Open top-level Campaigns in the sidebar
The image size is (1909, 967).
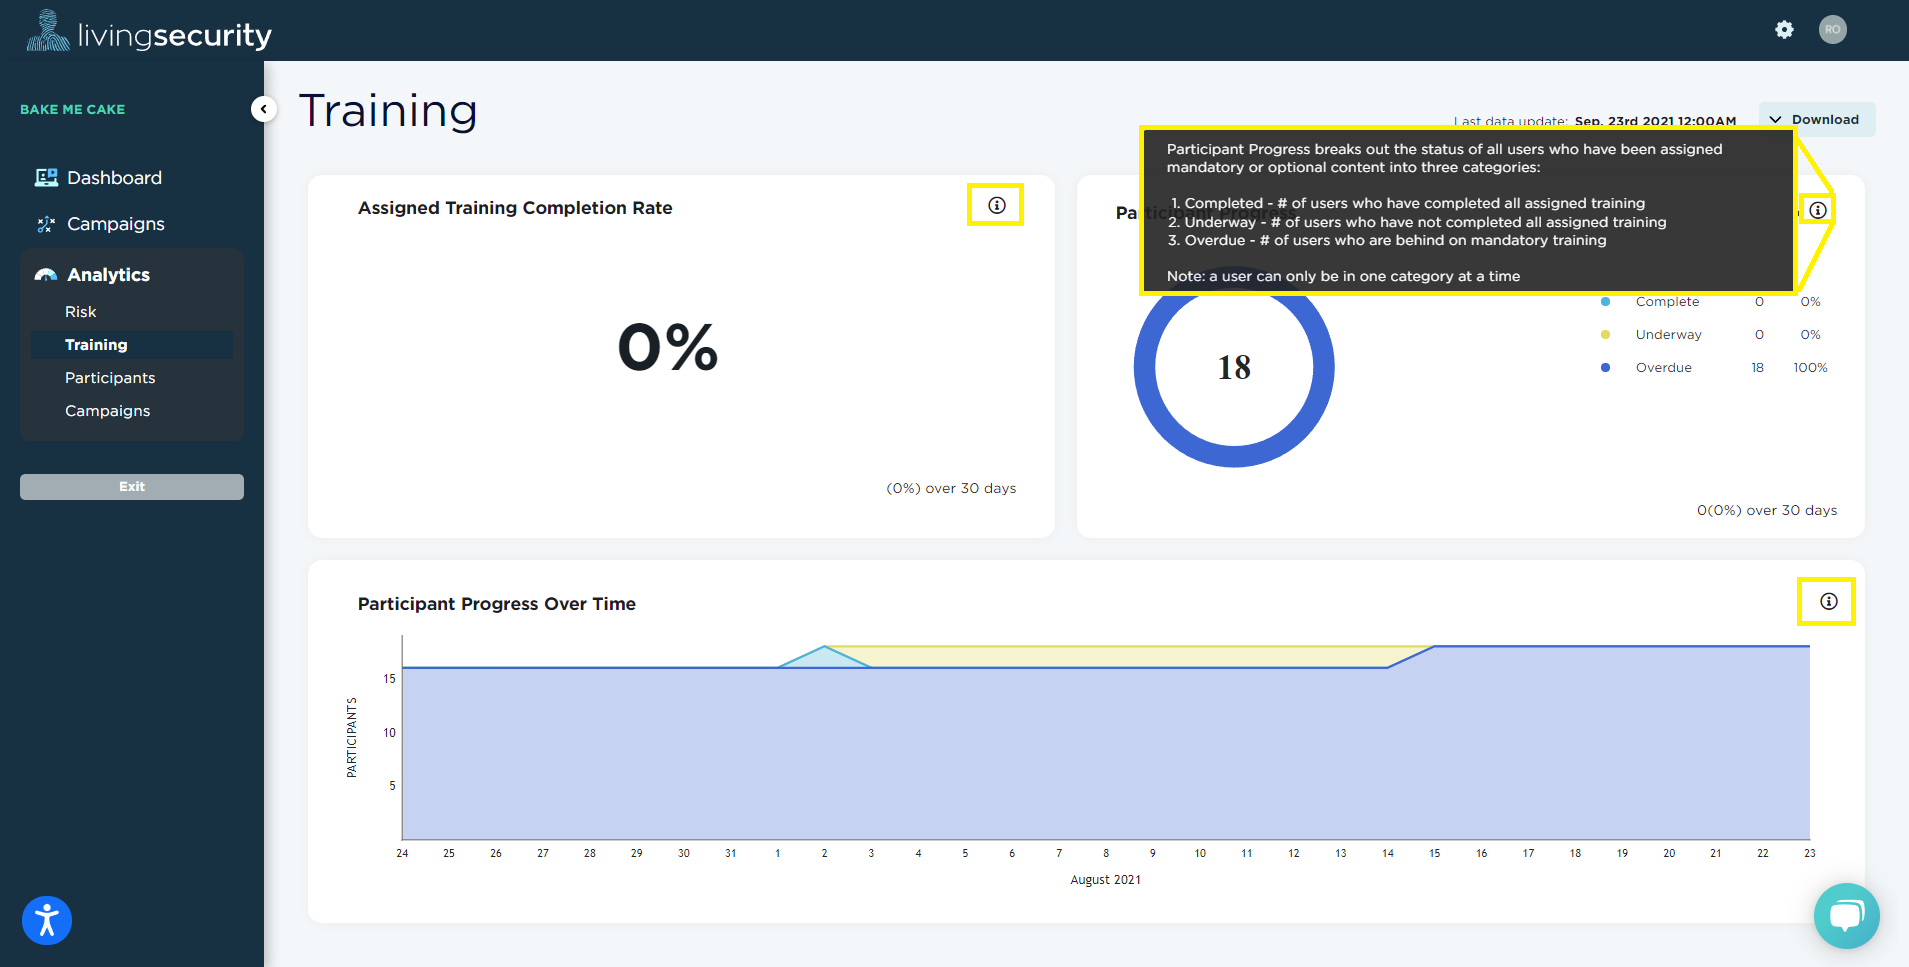pos(115,224)
